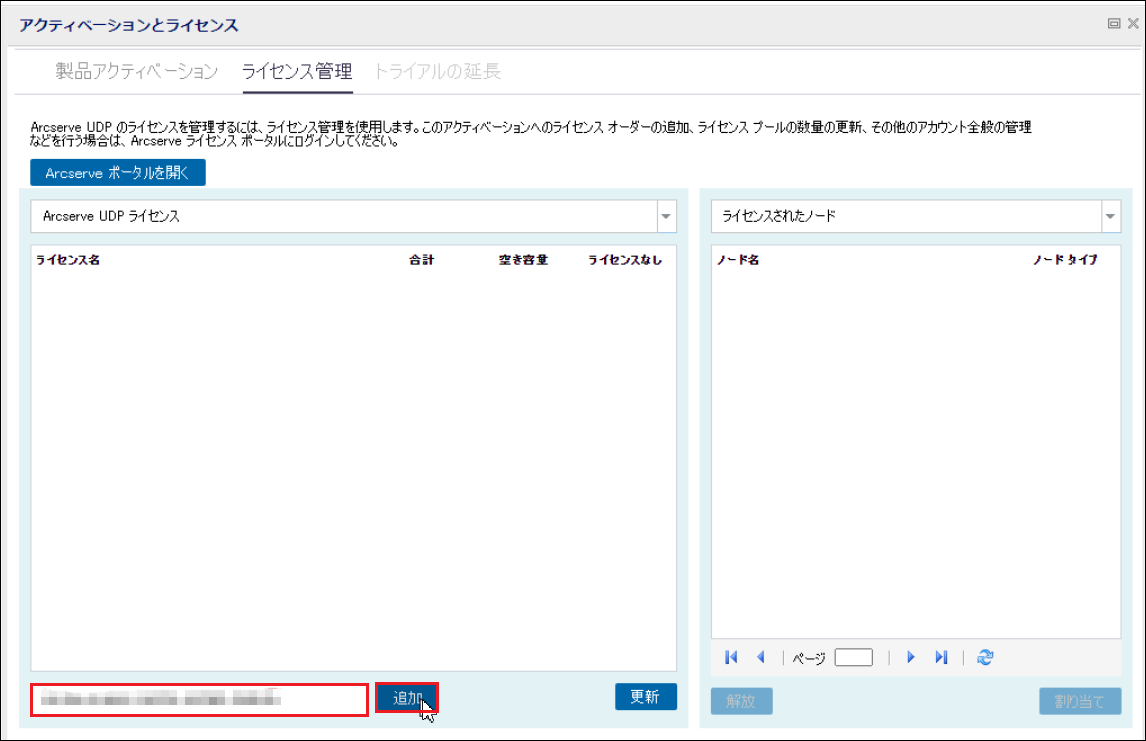Go to previous page of nodes
Viewport: 1146px width, 741px height.
760,657
